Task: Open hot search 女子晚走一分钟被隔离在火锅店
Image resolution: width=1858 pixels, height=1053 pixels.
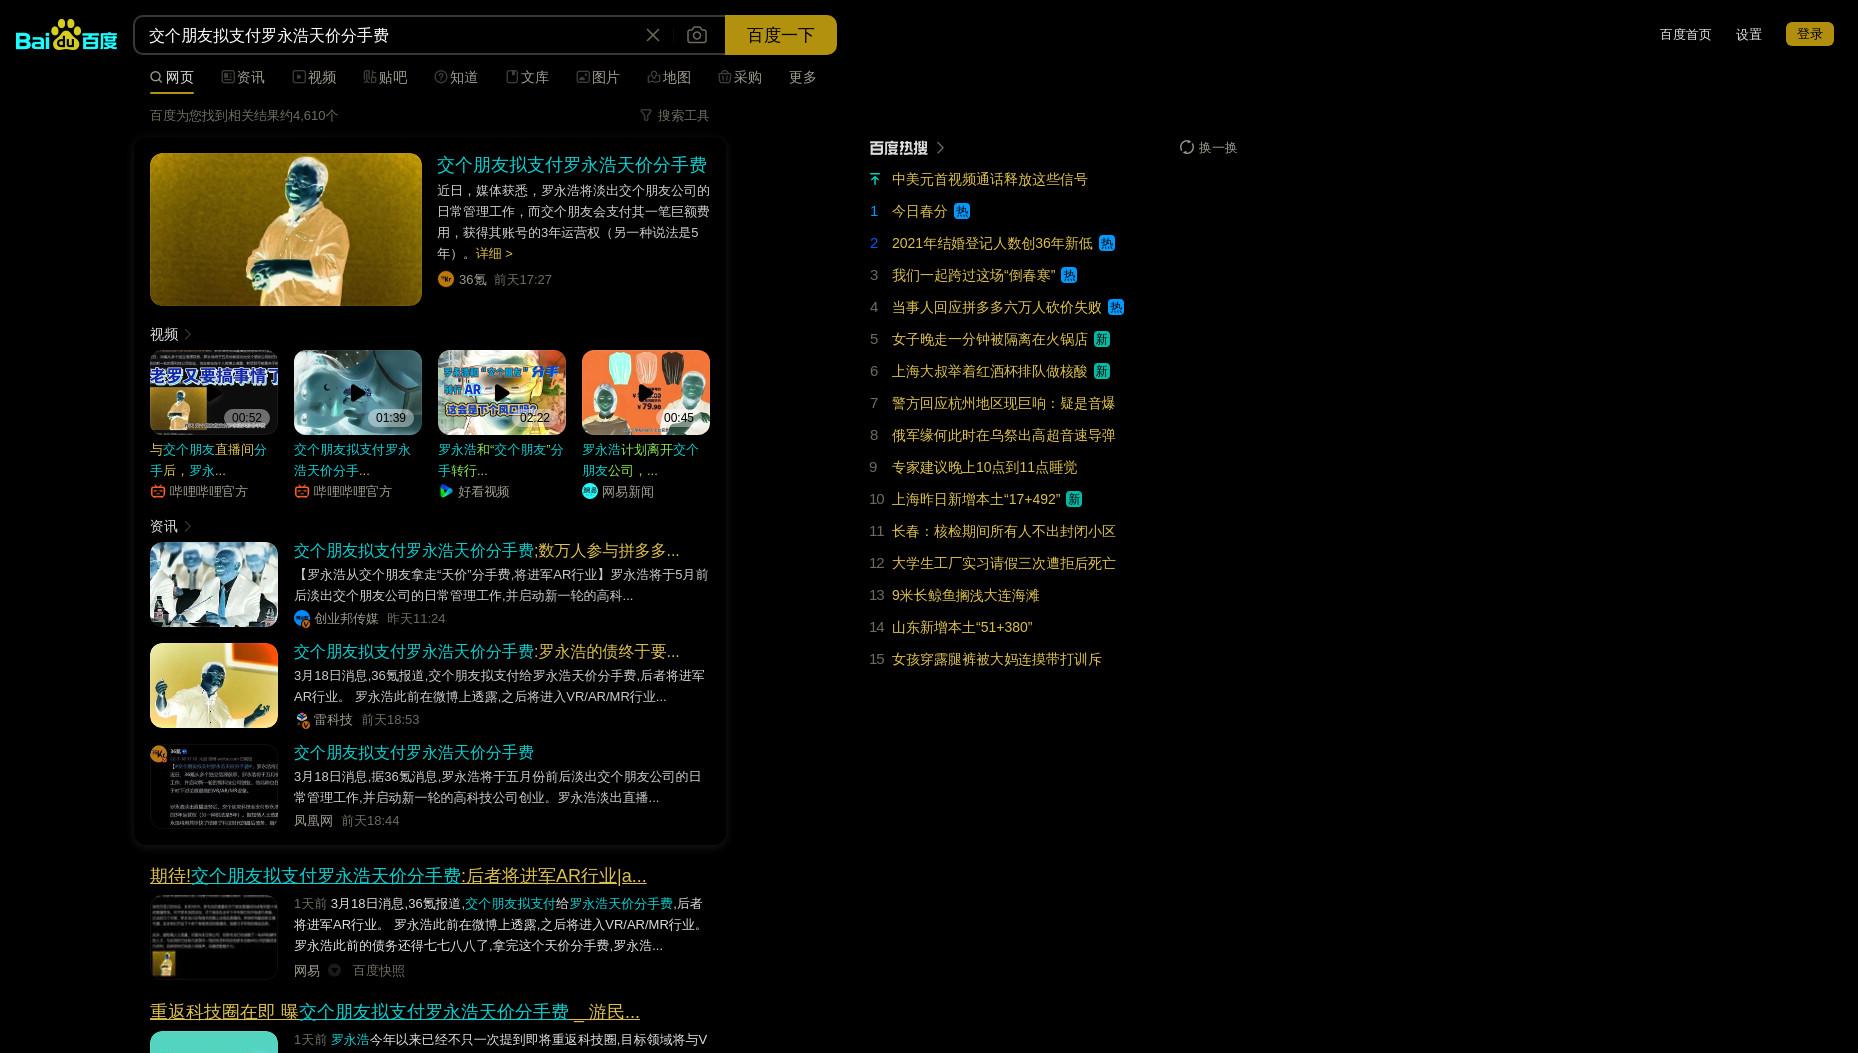Action: coord(989,339)
